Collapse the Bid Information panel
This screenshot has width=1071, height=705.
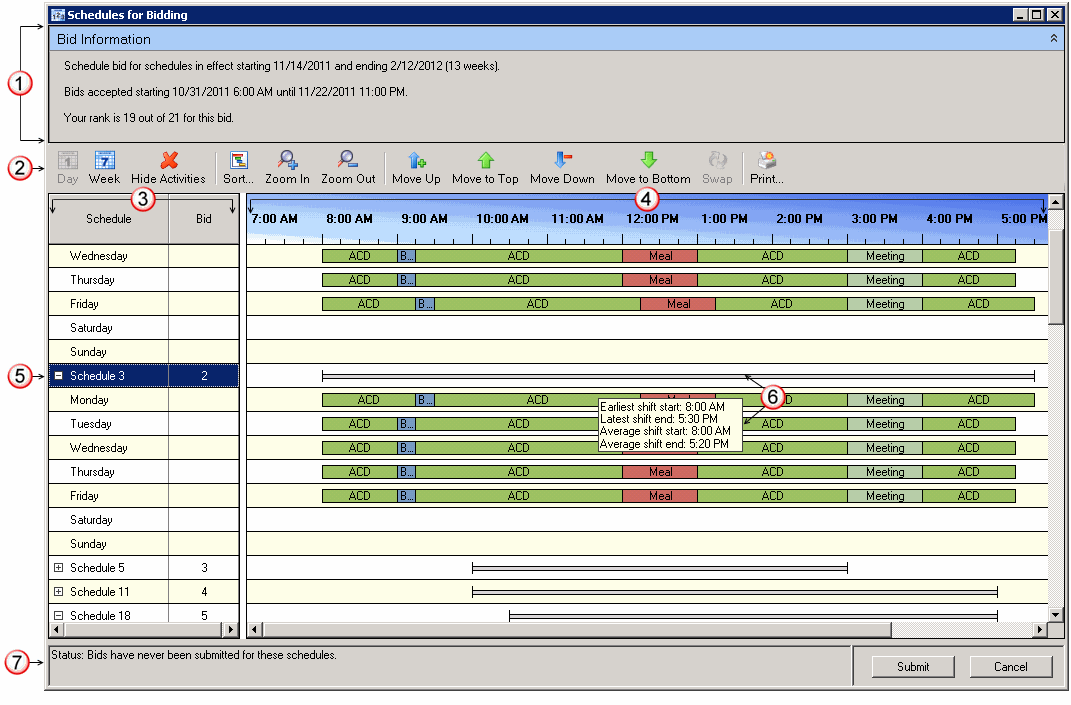[x=1053, y=39]
